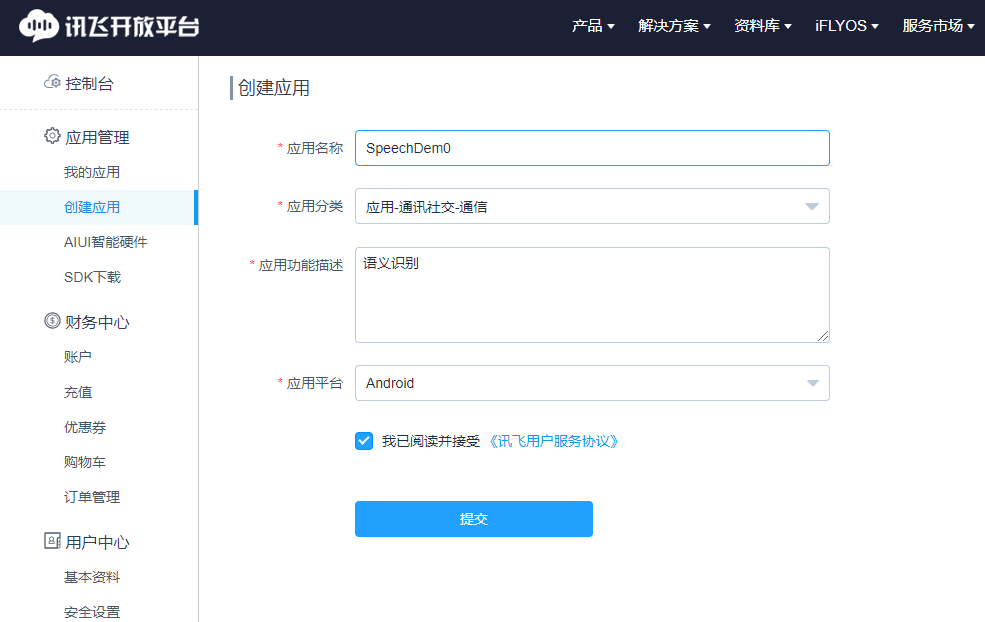Image resolution: width=985 pixels, height=622 pixels.
Task: Expand the iFLYOS navigation menu
Action: click(x=847, y=26)
